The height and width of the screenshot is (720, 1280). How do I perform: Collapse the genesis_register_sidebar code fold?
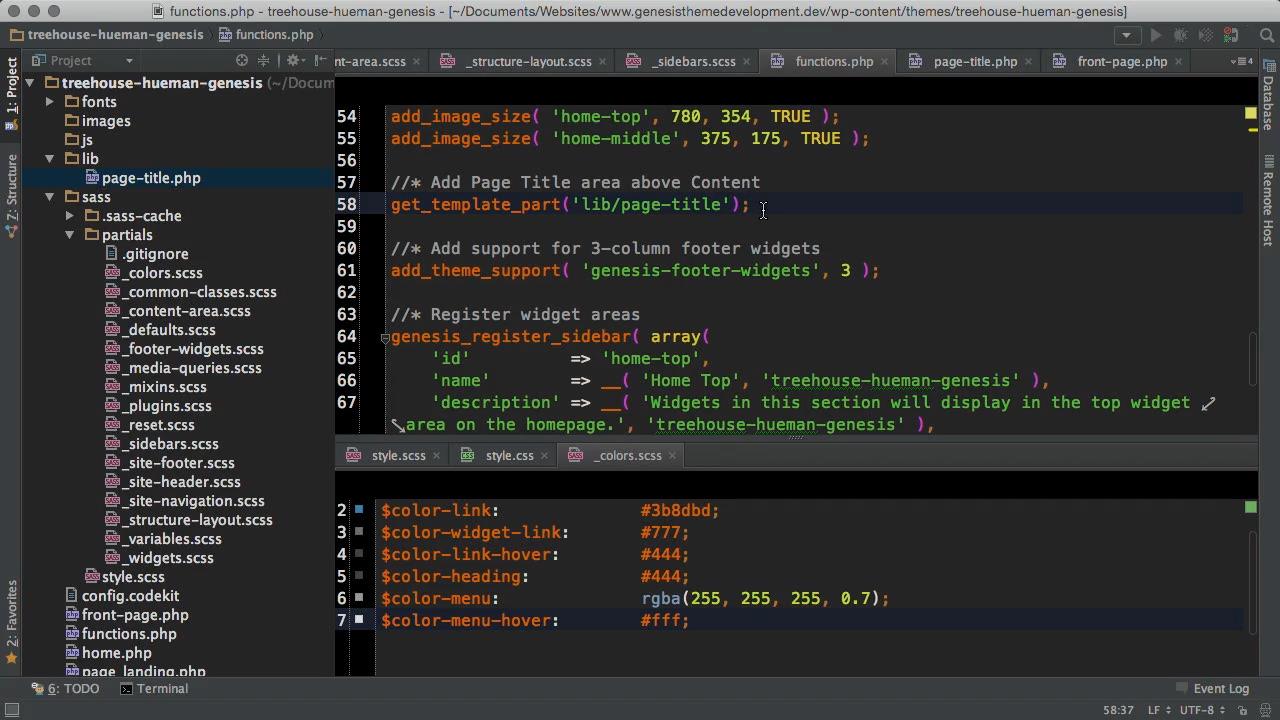pyautogui.click(x=385, y=338)
